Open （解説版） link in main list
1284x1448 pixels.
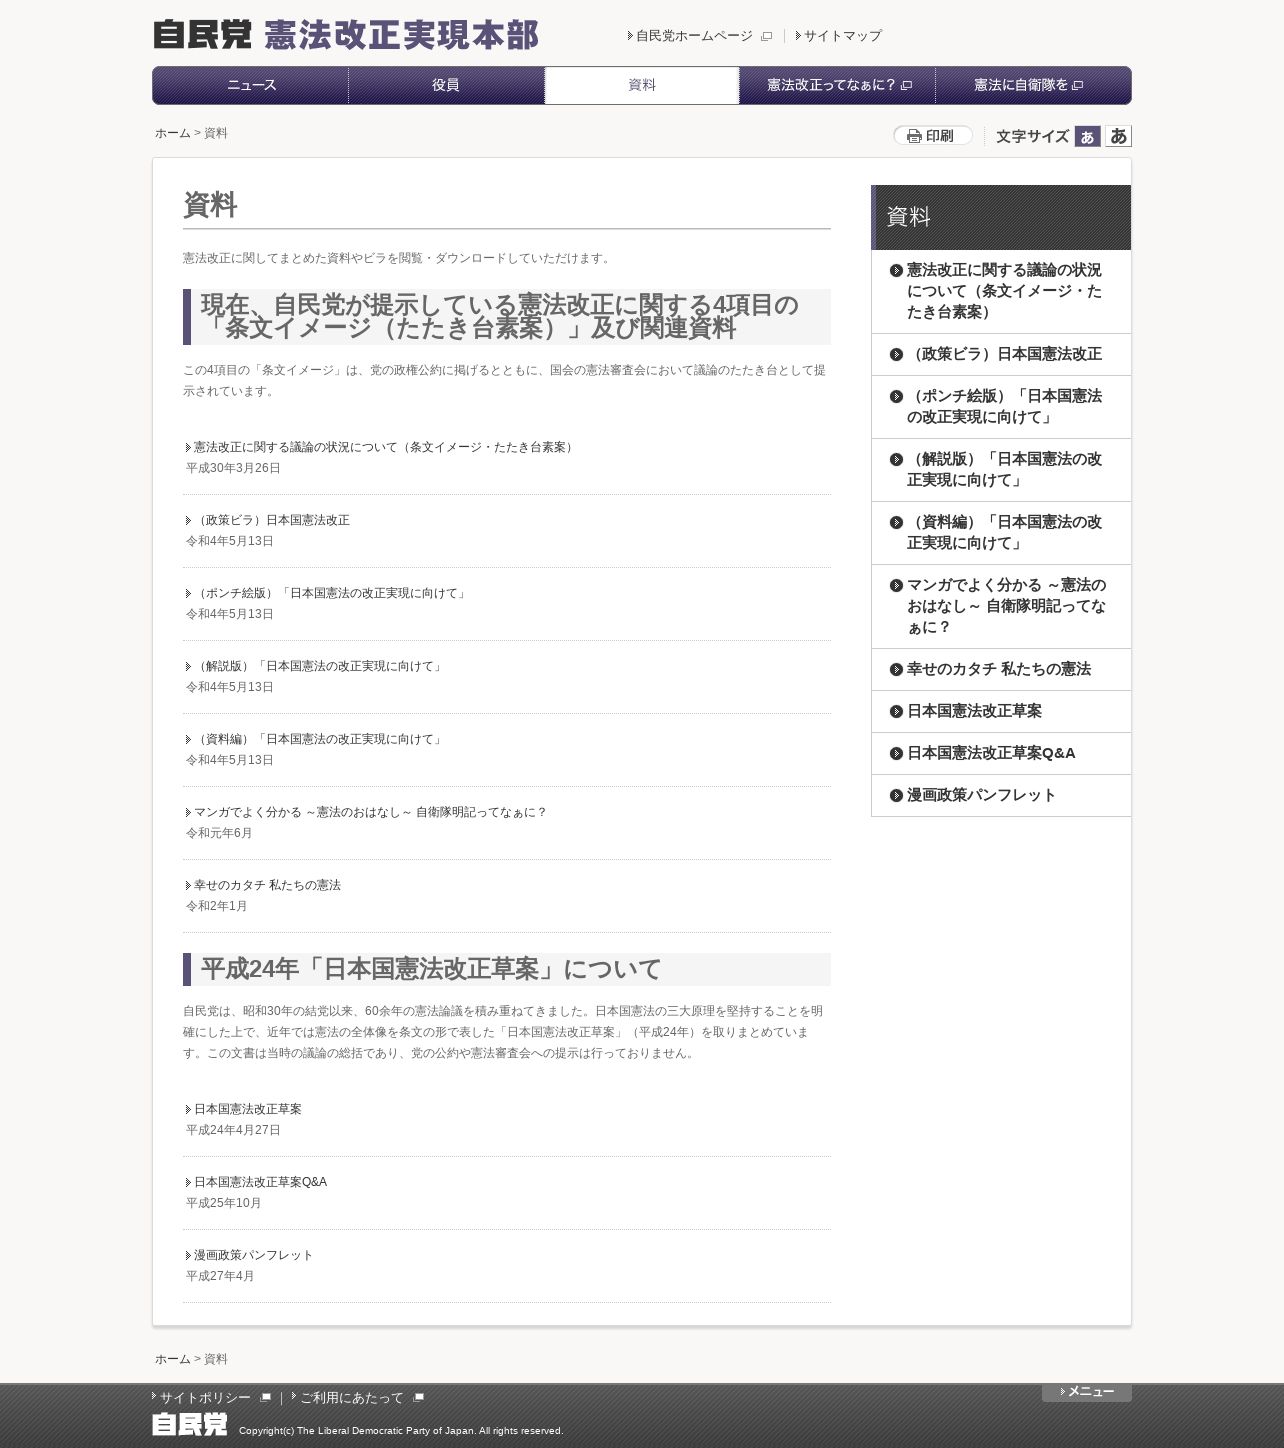[x=319, y=666]
